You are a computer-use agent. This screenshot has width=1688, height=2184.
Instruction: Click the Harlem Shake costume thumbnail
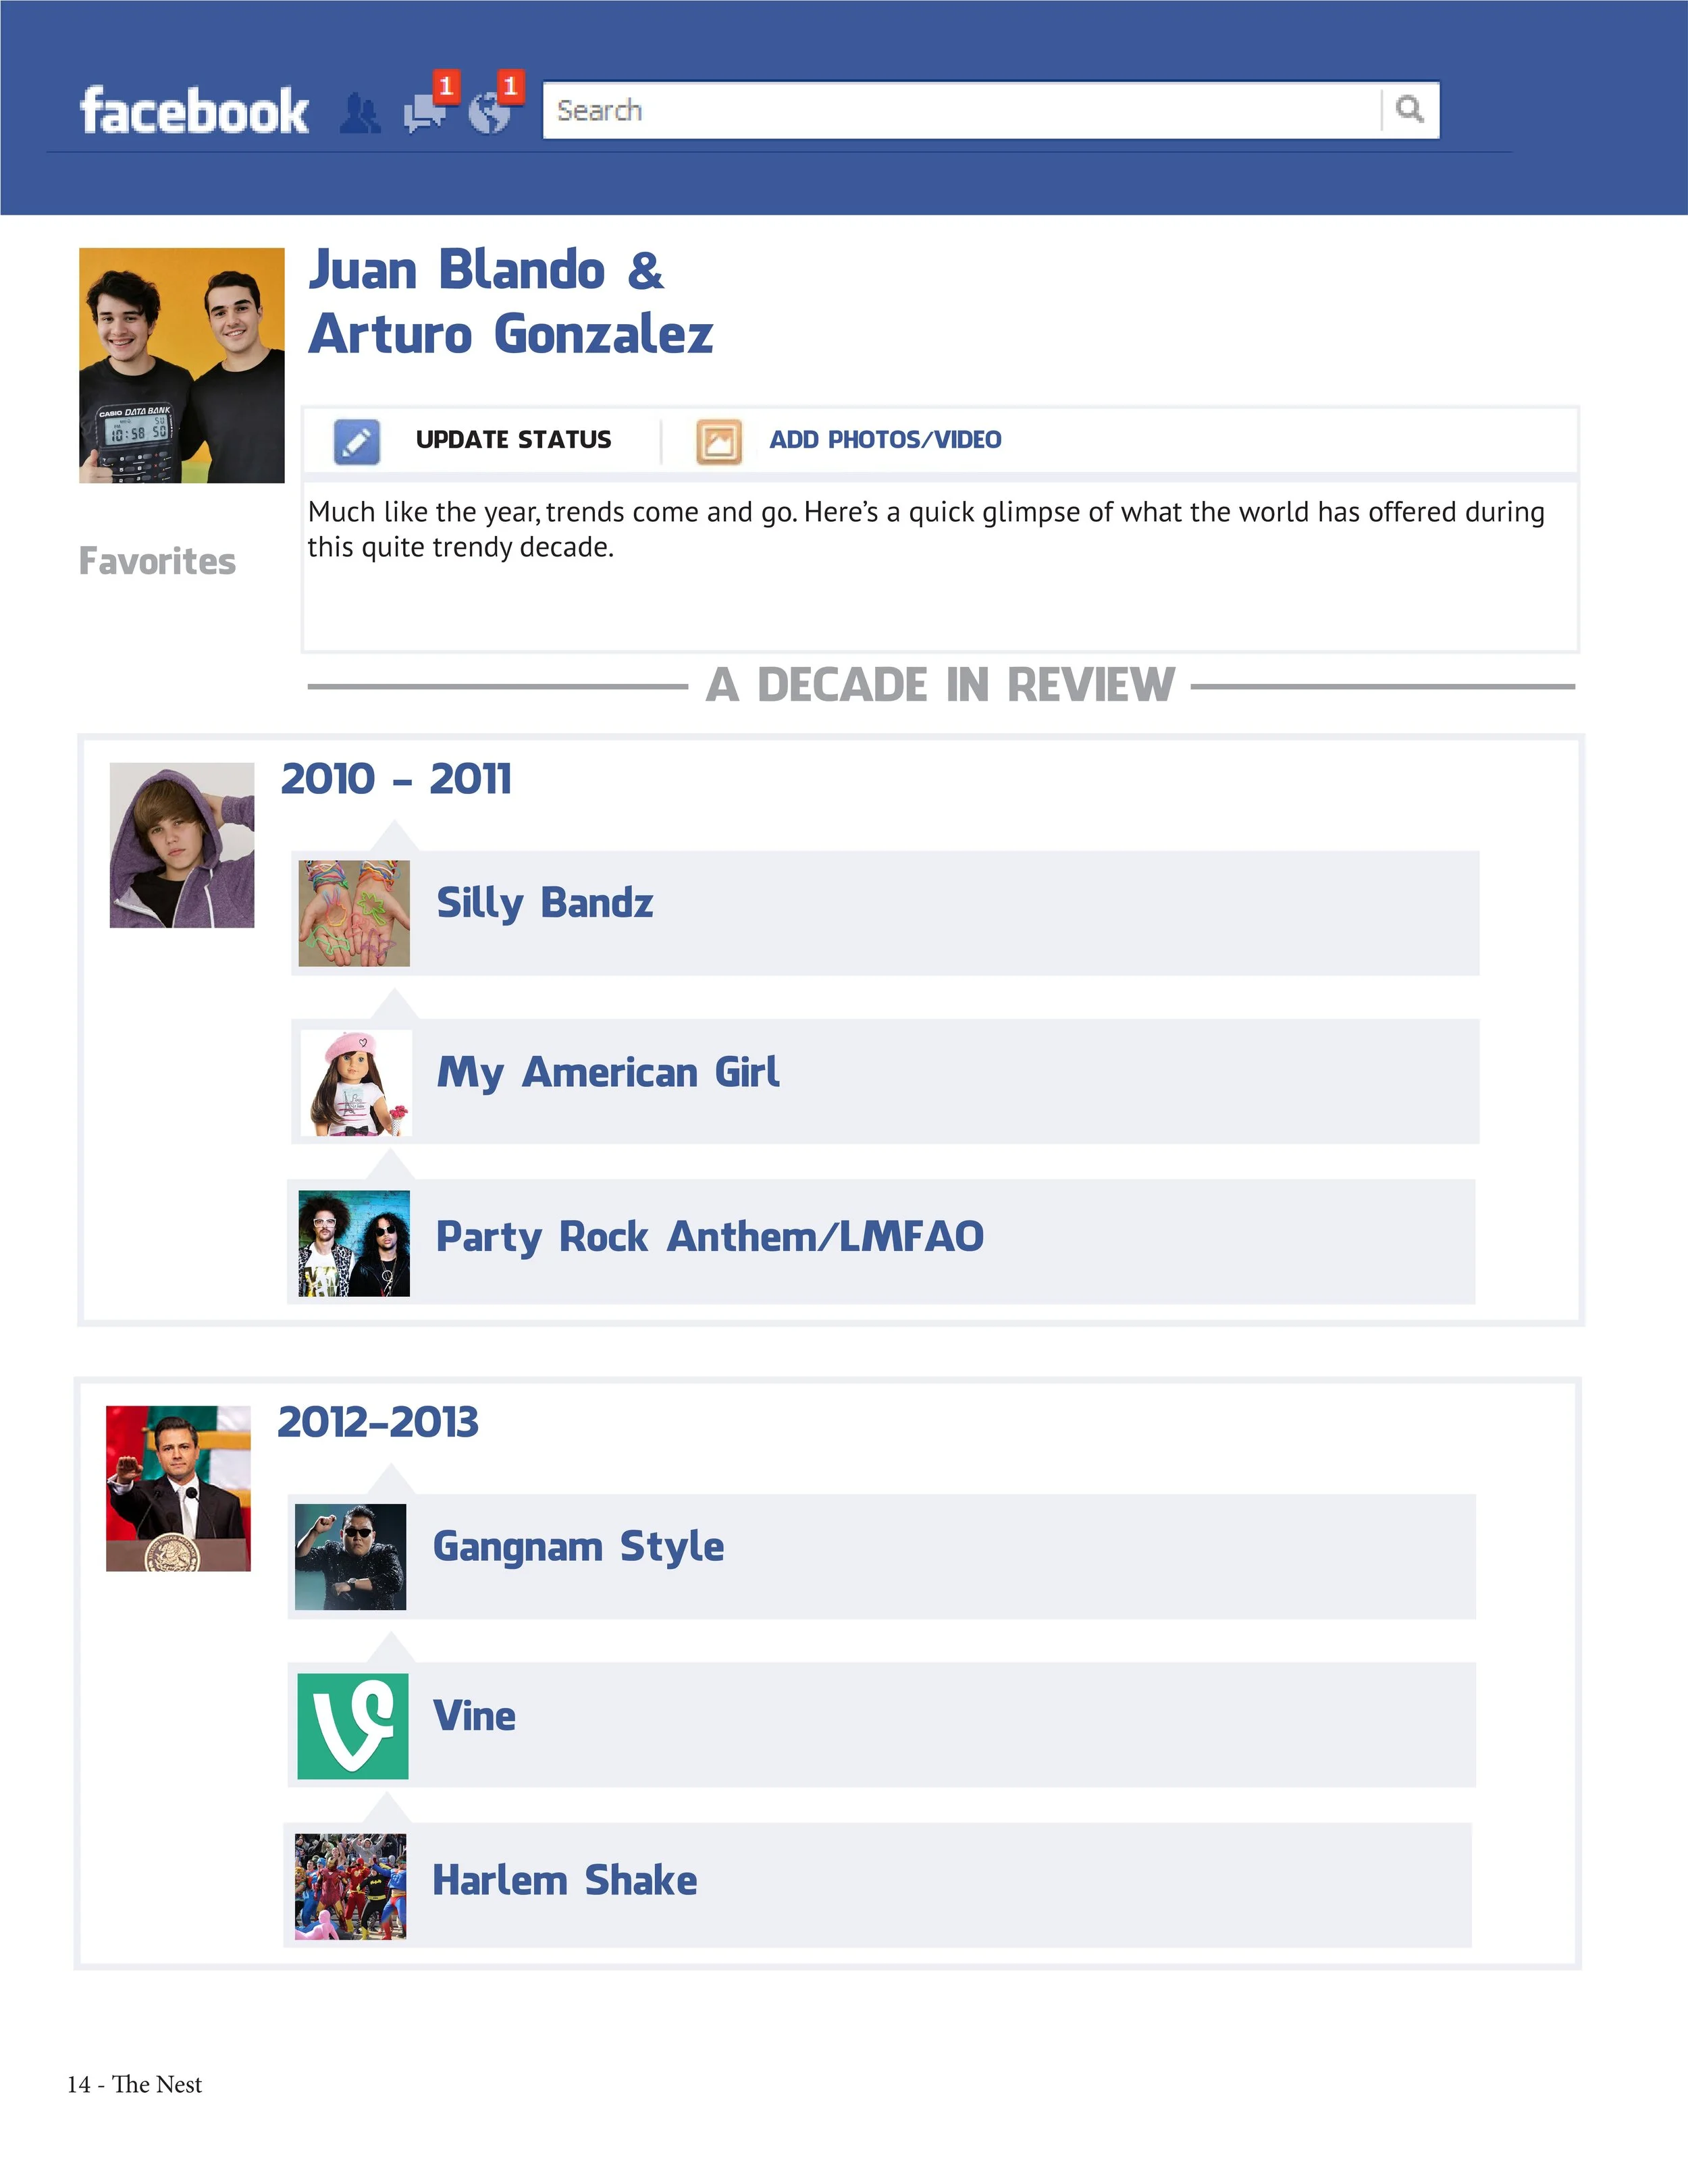coord(351,1886)
